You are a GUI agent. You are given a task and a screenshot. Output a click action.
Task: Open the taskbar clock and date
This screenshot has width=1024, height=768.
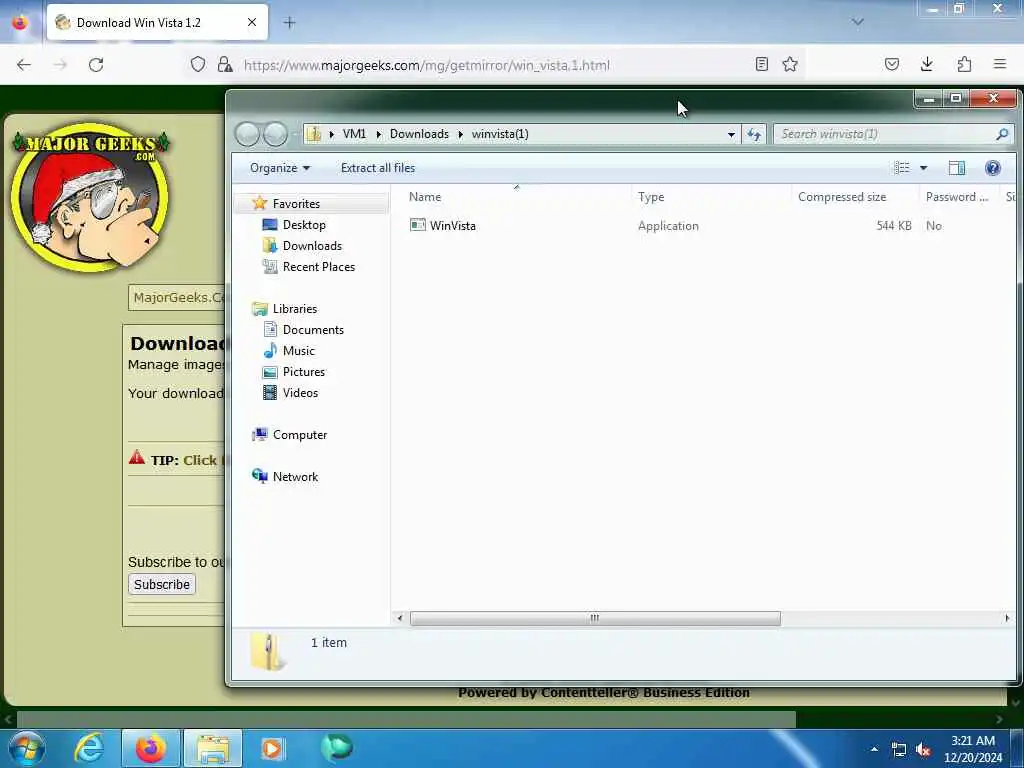(972, 749)
